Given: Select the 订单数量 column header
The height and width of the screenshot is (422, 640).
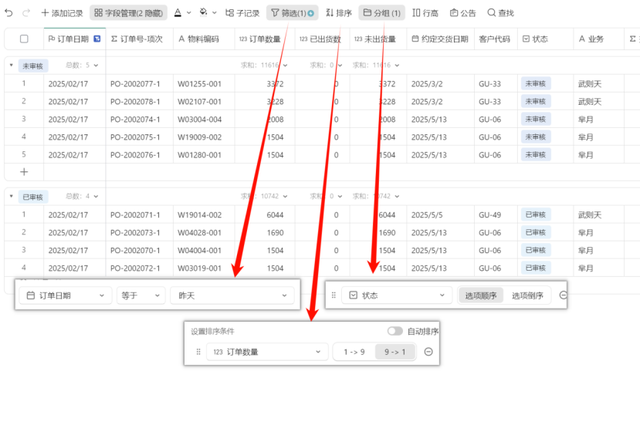Looking at the screenshot, I should (264, 39).
